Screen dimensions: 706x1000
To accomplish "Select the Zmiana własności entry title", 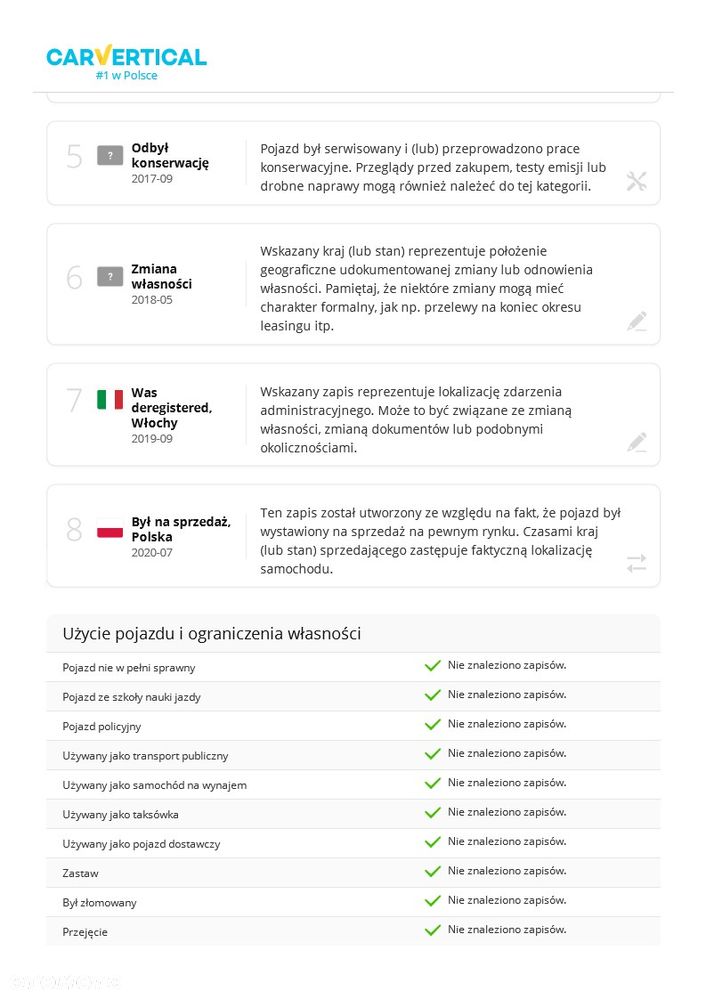I will (x=161, y=276).
